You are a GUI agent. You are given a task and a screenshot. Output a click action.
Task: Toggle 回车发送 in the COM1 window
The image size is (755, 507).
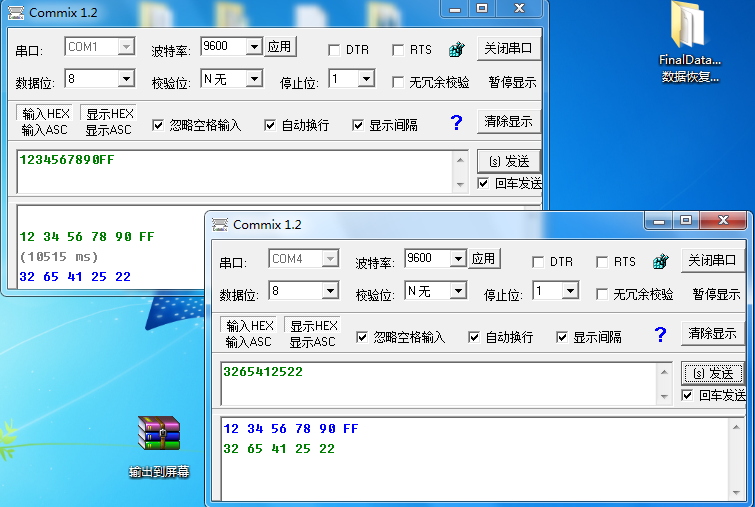[x=483, y=183]
